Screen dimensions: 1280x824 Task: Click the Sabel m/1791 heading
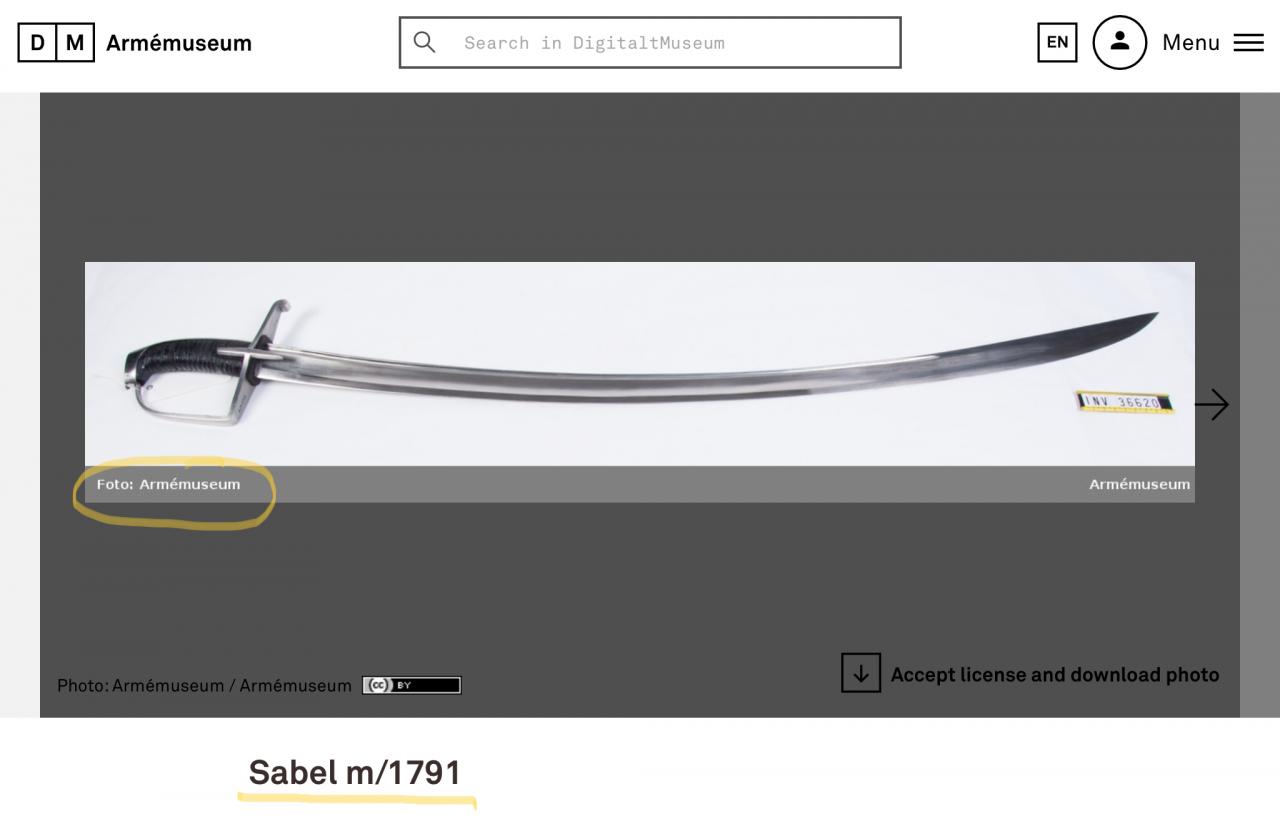tap(355, 773)
